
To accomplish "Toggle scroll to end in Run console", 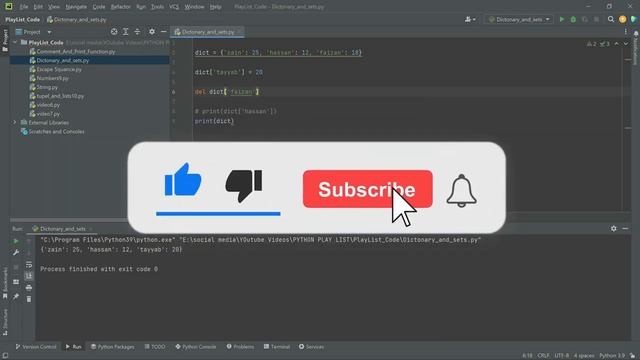I will 29,276.
